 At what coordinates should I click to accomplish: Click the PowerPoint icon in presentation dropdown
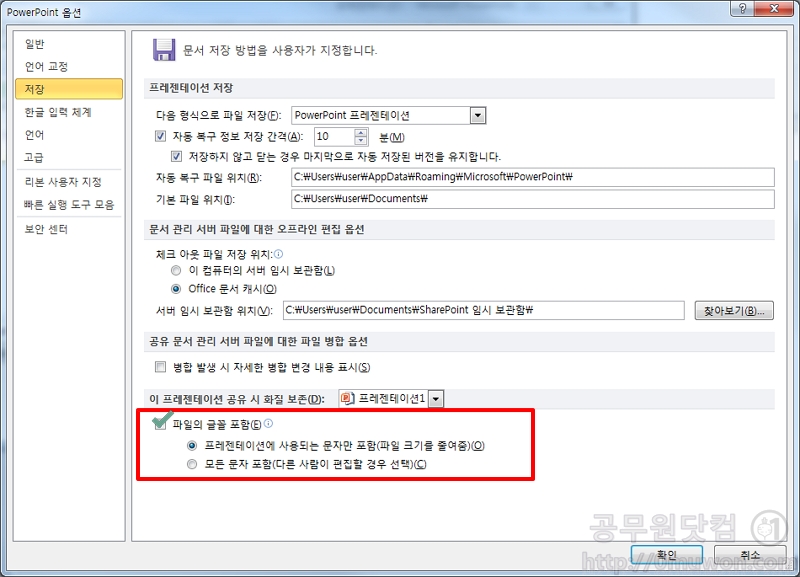[x=347, y=398]
